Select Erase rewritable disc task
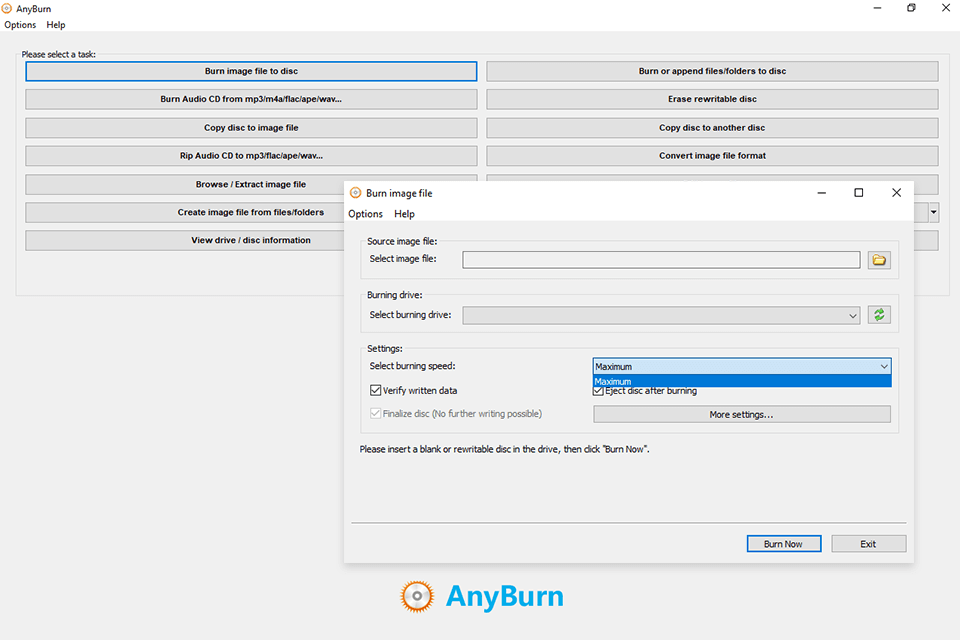Image resolution: width=960 pixels, height=640 pixels. click(x=712, y=100)
